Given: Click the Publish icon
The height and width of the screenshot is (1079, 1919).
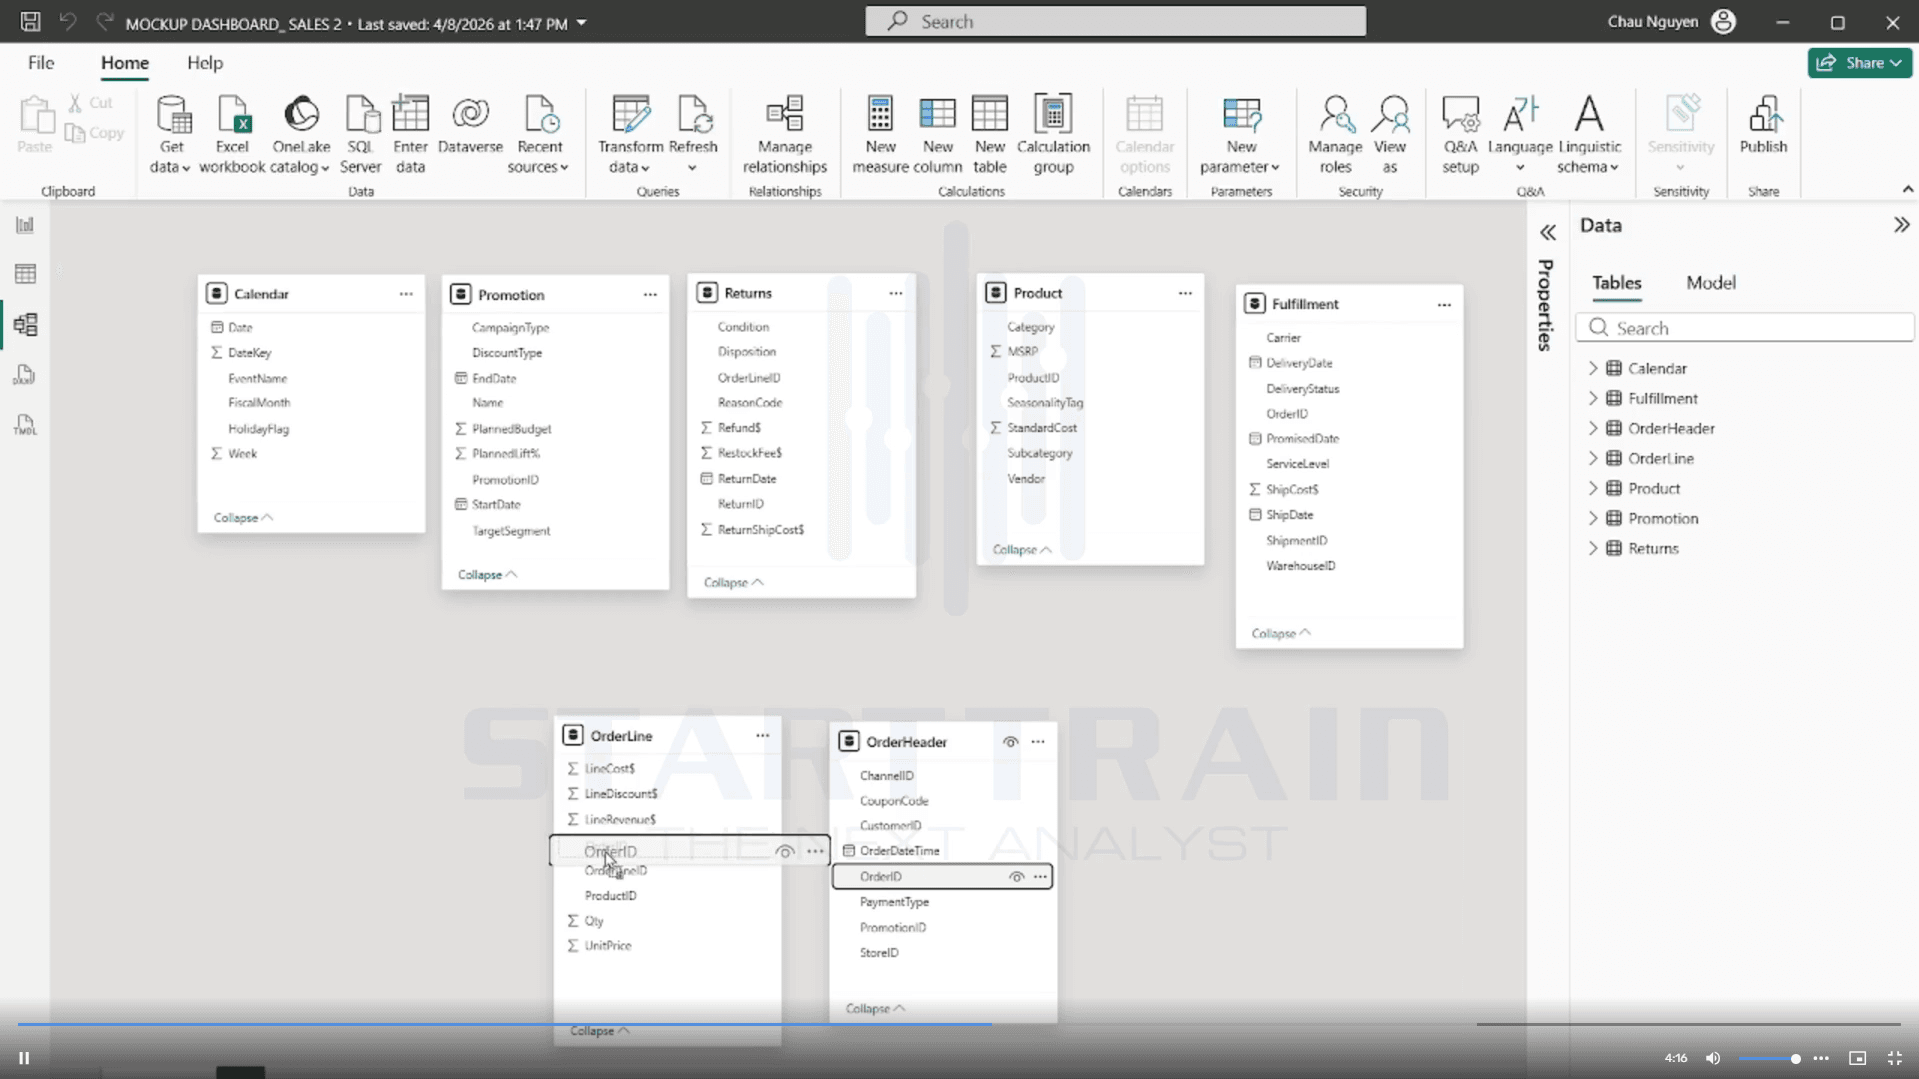Looking at the screenshot, I should tap(1763, 125).
